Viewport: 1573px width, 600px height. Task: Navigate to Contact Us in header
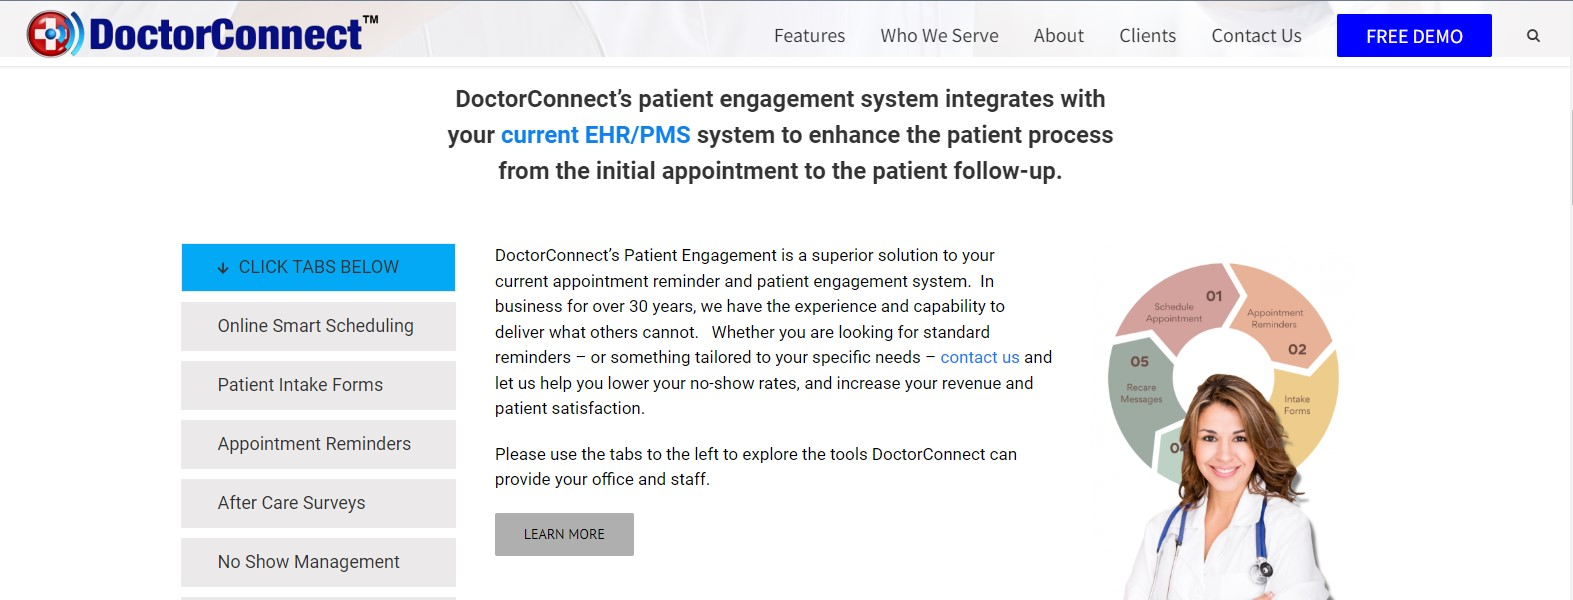pyautogui.click(x=1256, y=36)
